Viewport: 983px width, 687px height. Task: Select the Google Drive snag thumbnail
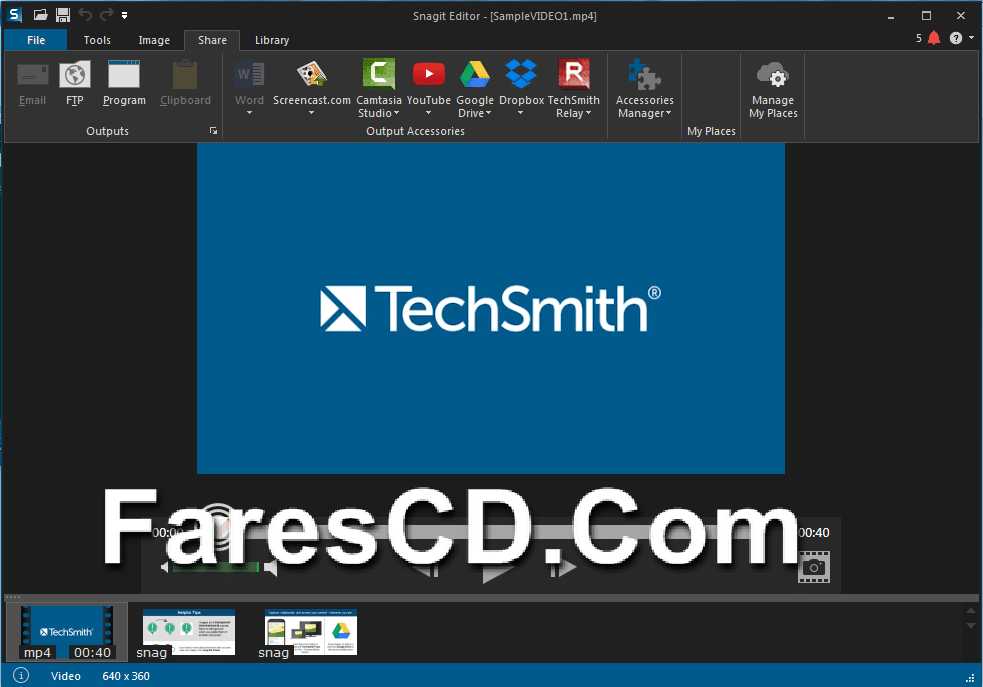311,632
